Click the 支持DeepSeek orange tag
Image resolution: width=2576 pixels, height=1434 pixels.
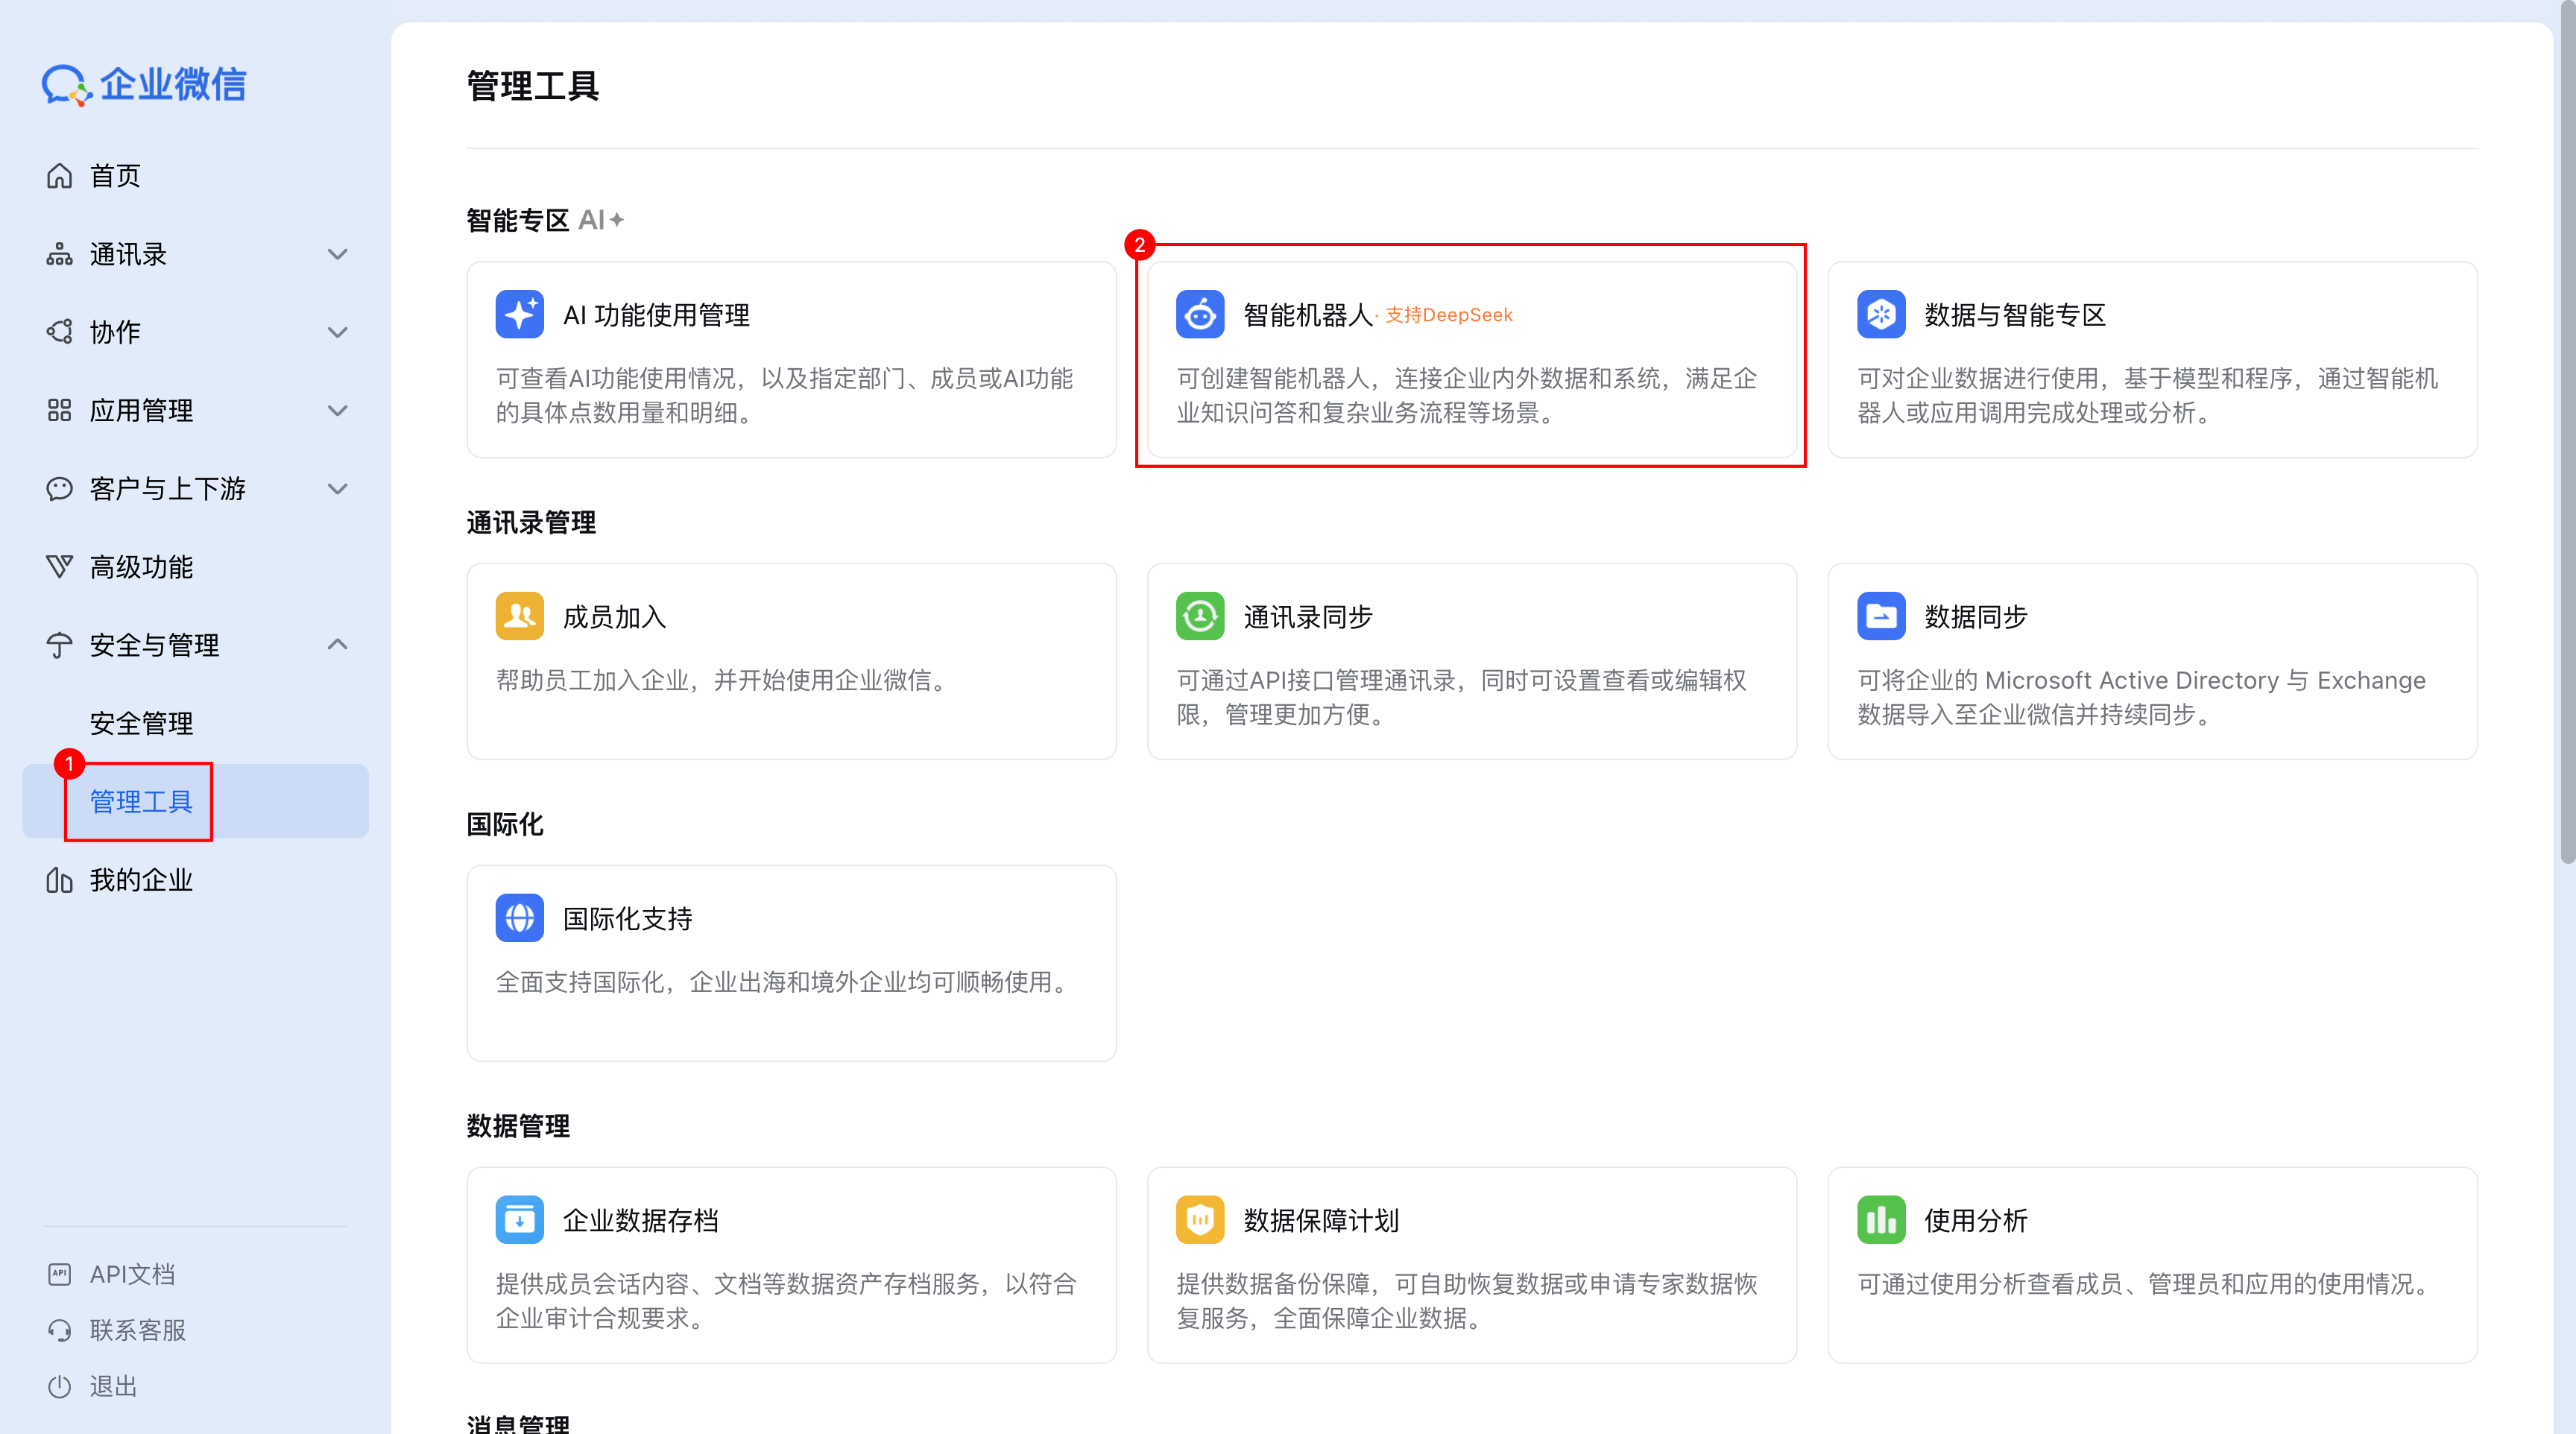tap(1448, 315)
